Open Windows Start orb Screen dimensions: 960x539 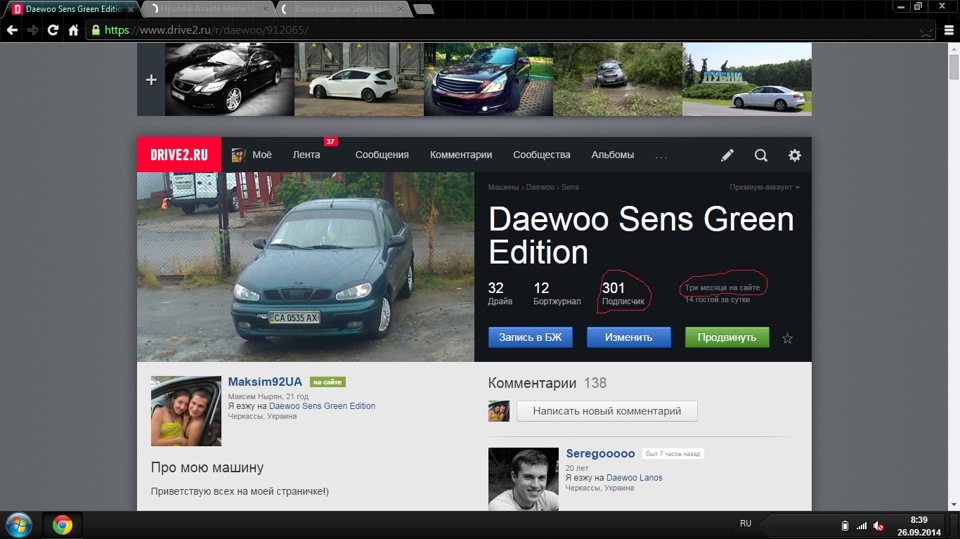tap(18, 525)
